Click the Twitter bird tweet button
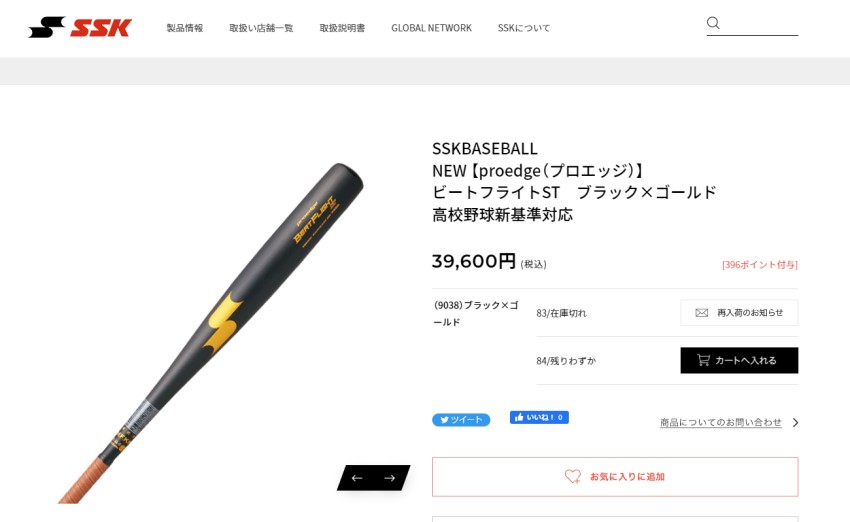The width and height of the screenshot is (850, 522). tap(461, 420)
